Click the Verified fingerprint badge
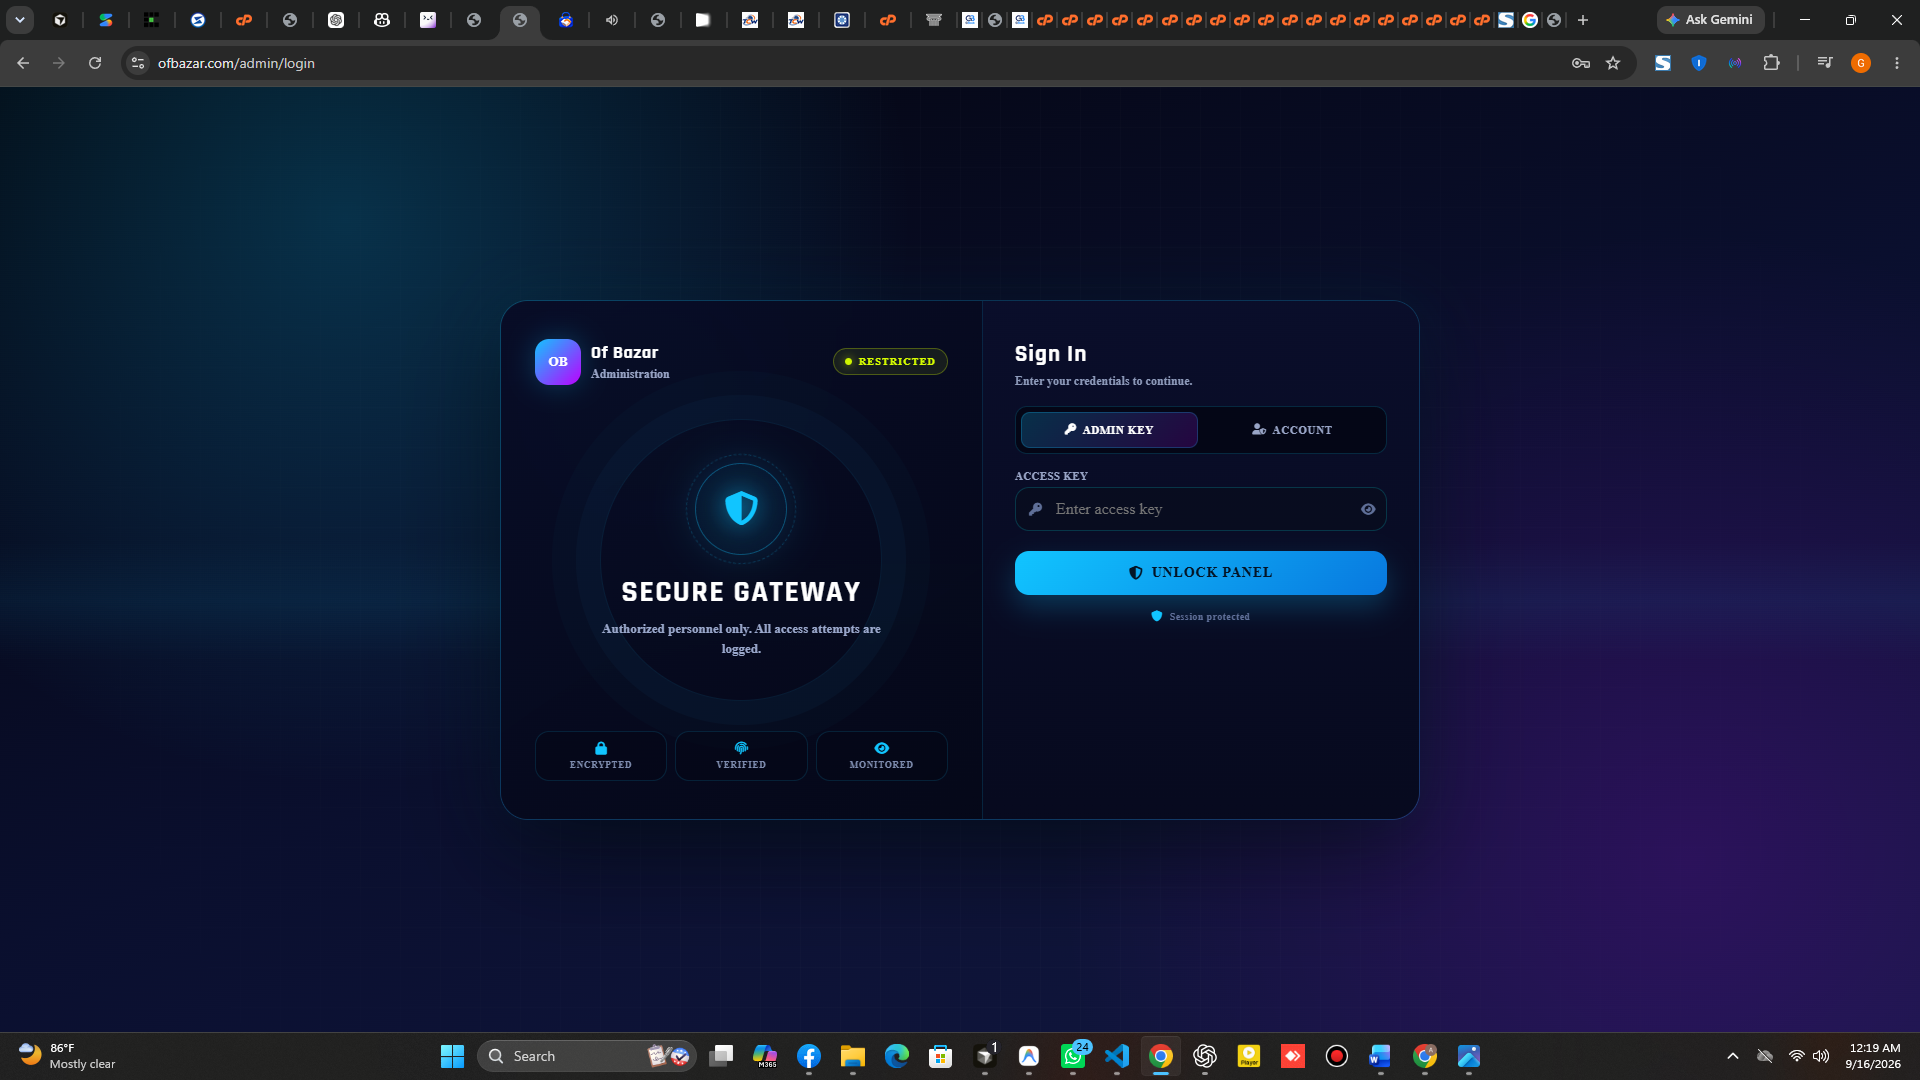This screenshot has height=1080, width=1920. coord(741,756)
